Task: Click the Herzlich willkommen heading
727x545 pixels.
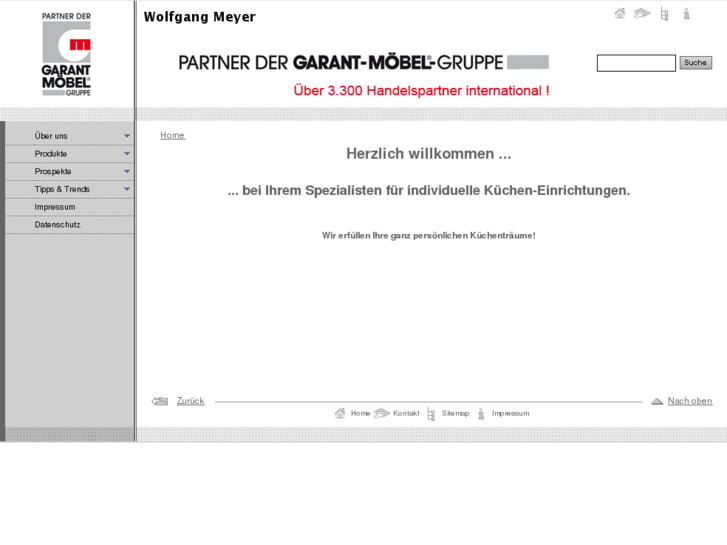Action: click(429, 154)
